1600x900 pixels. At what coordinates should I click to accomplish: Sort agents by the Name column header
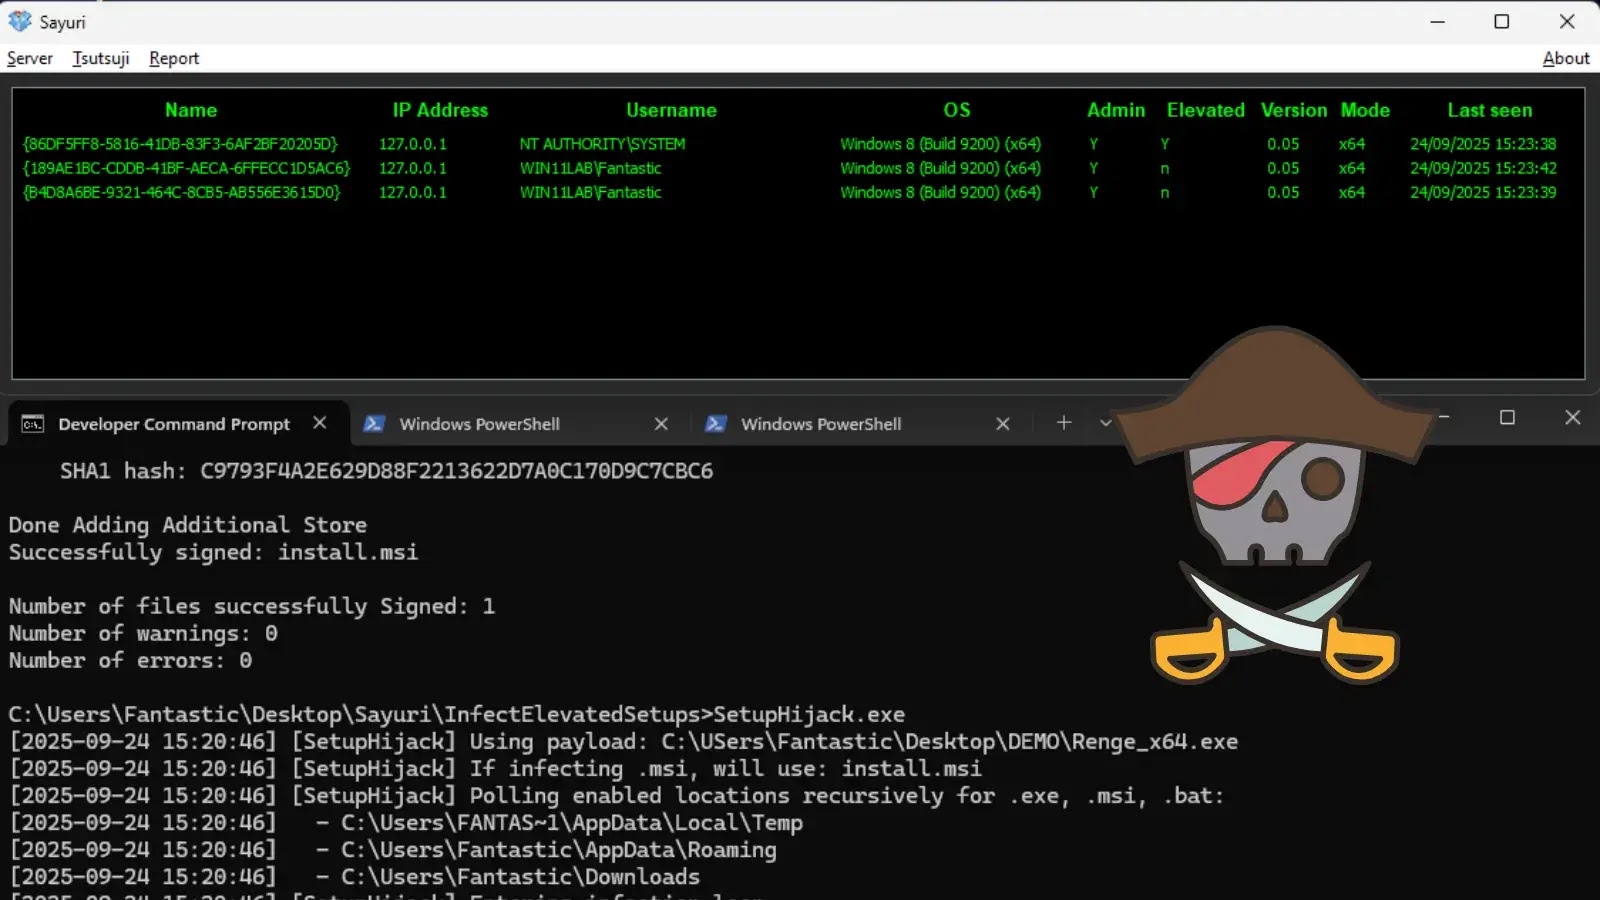click(x=190, y=110)
